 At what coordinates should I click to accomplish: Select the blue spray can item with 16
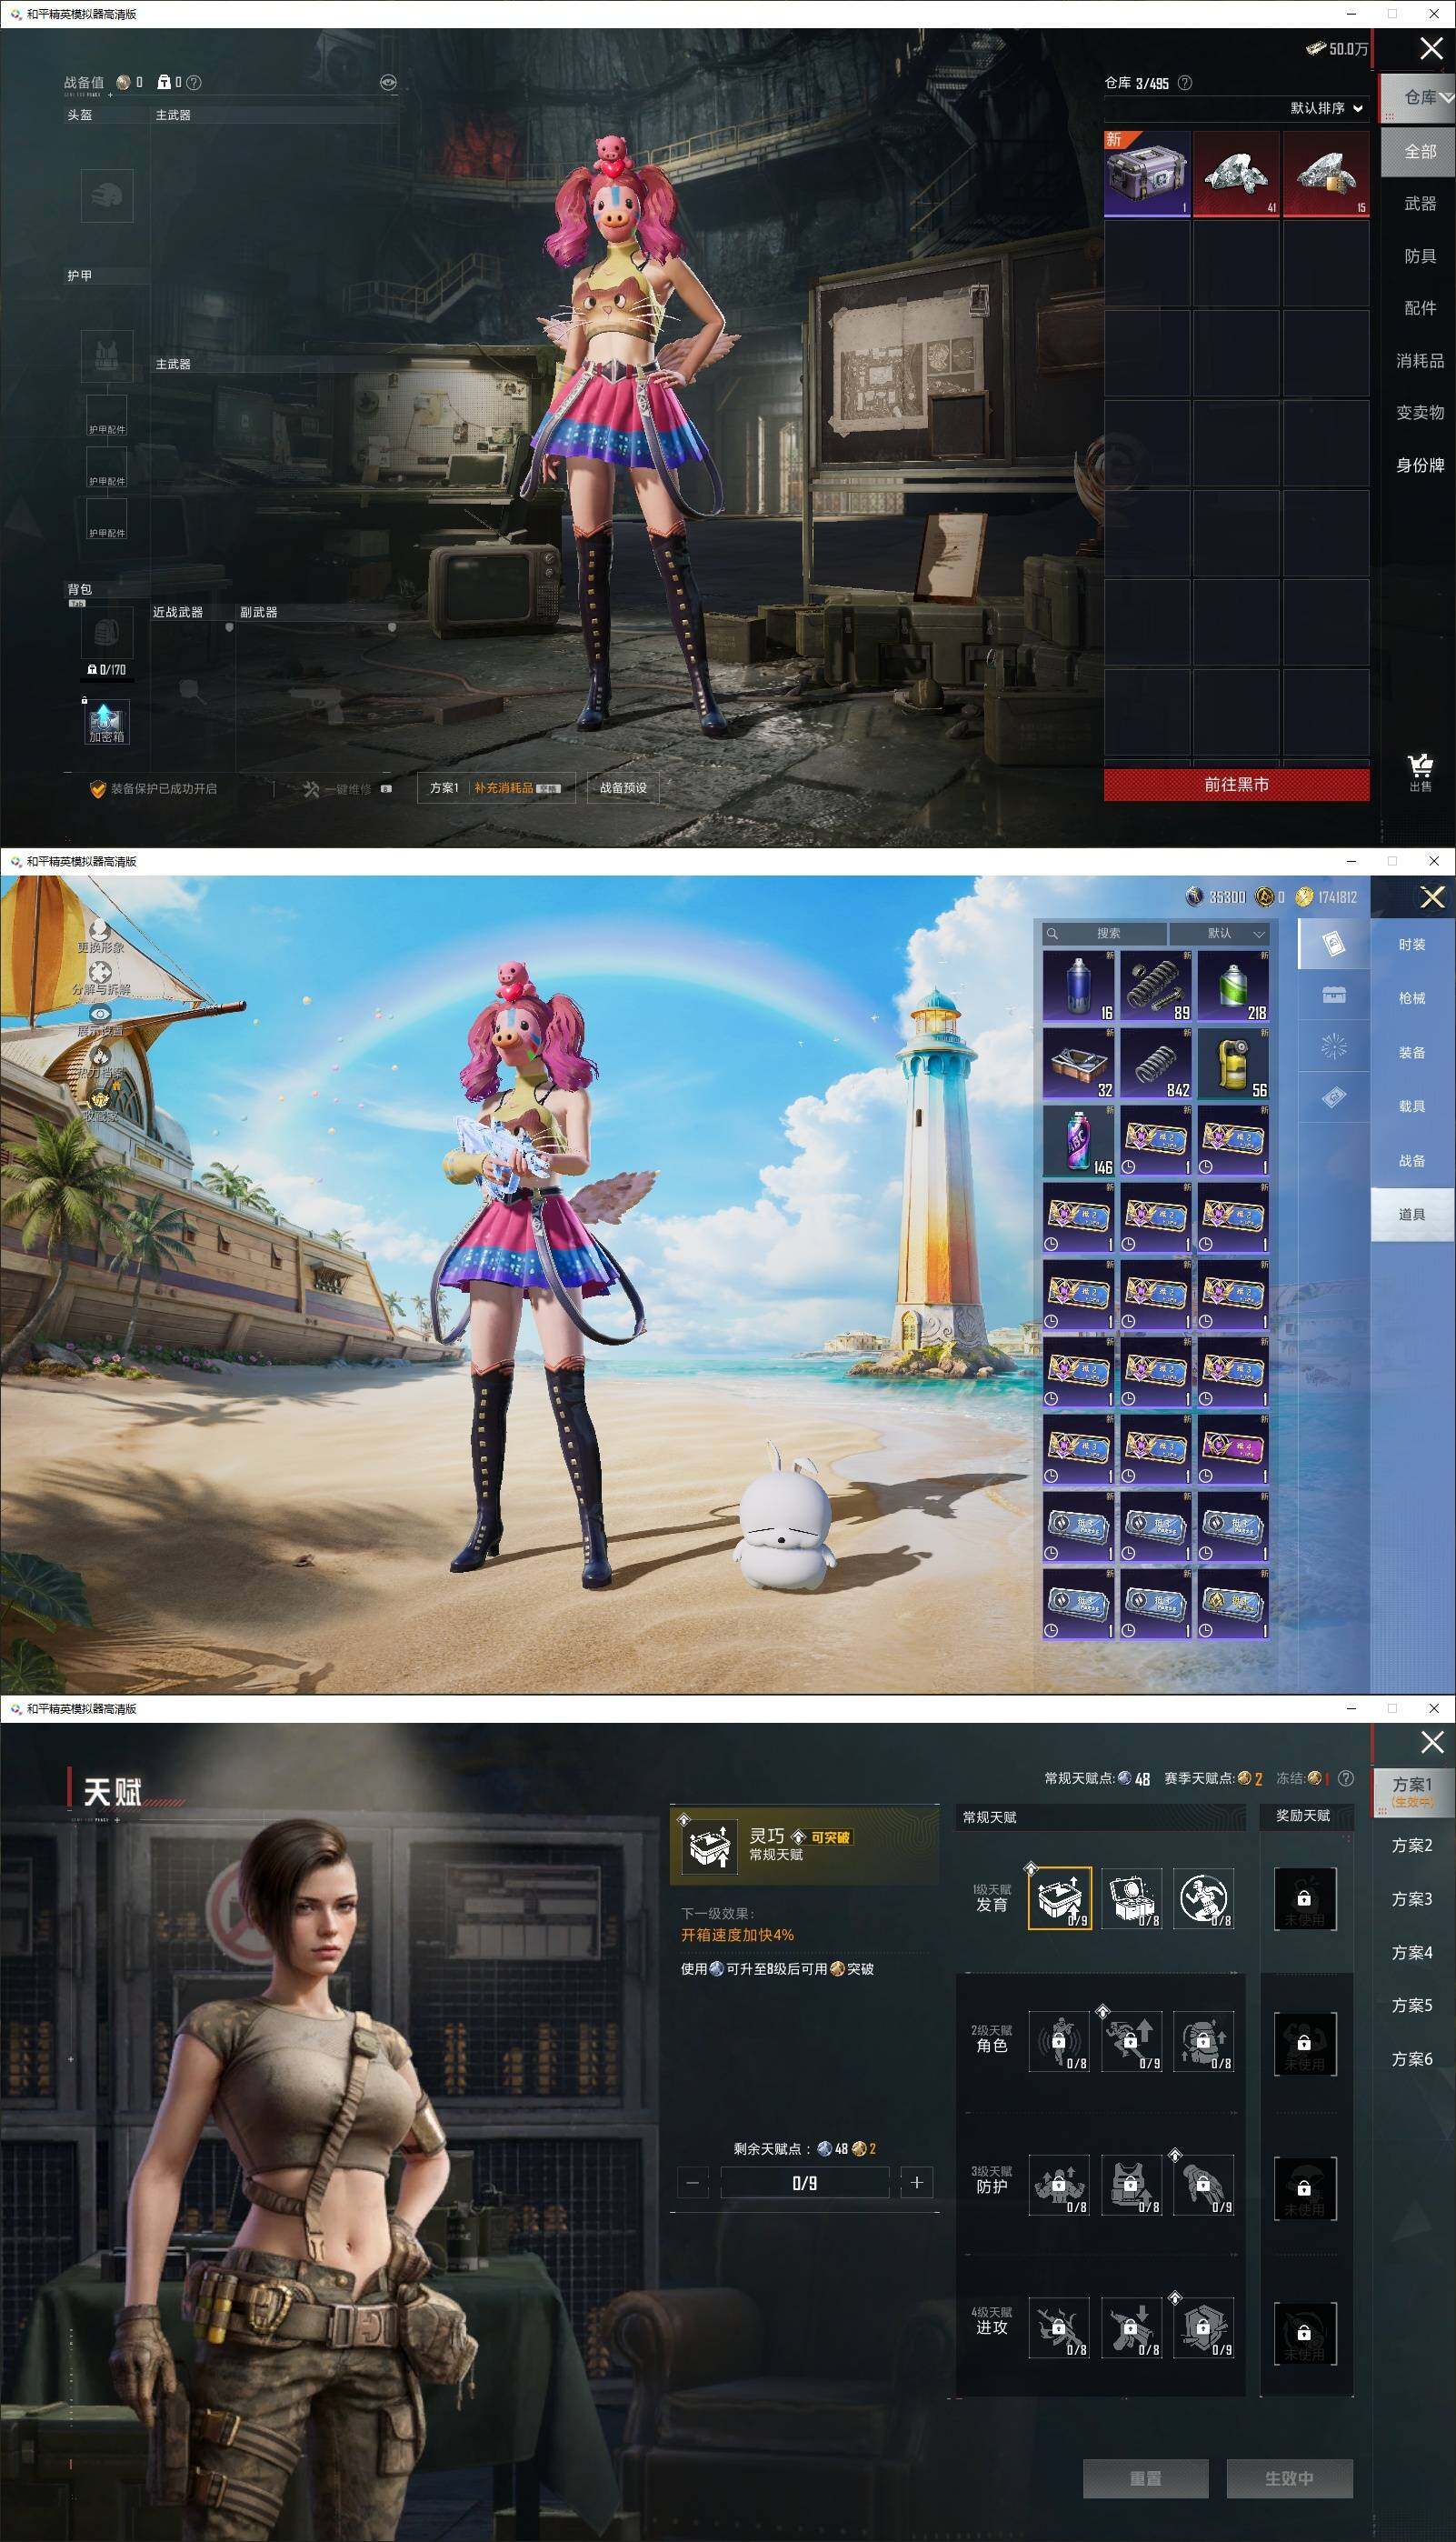click(1078, 985)
